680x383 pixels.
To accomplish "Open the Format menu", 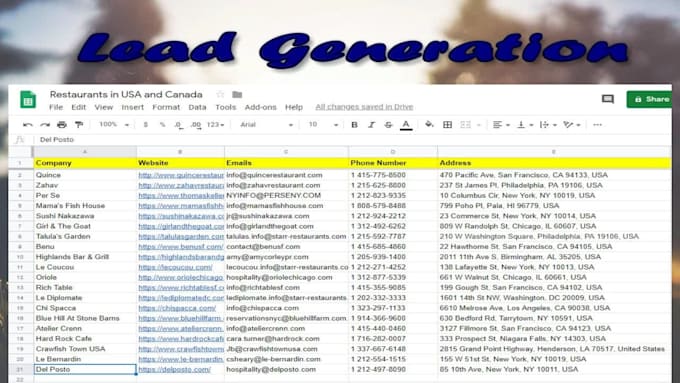I will [x=166, y=107].
